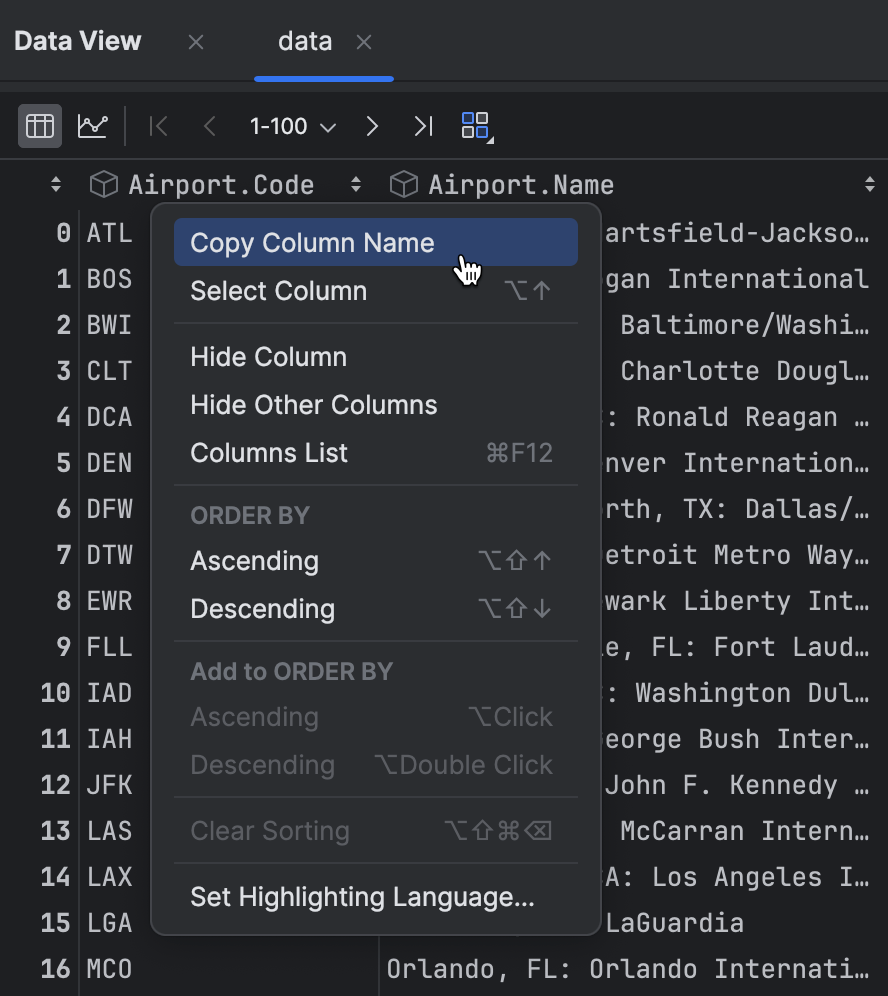This screenshot has width=888, height=996.
Task: Go to previous page of rows
Action: [209, 126]
